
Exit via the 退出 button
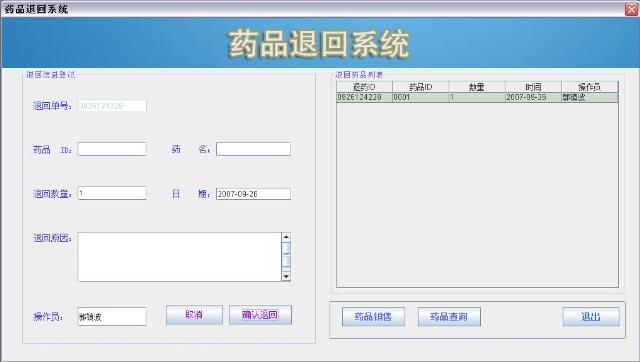(591, 317)
